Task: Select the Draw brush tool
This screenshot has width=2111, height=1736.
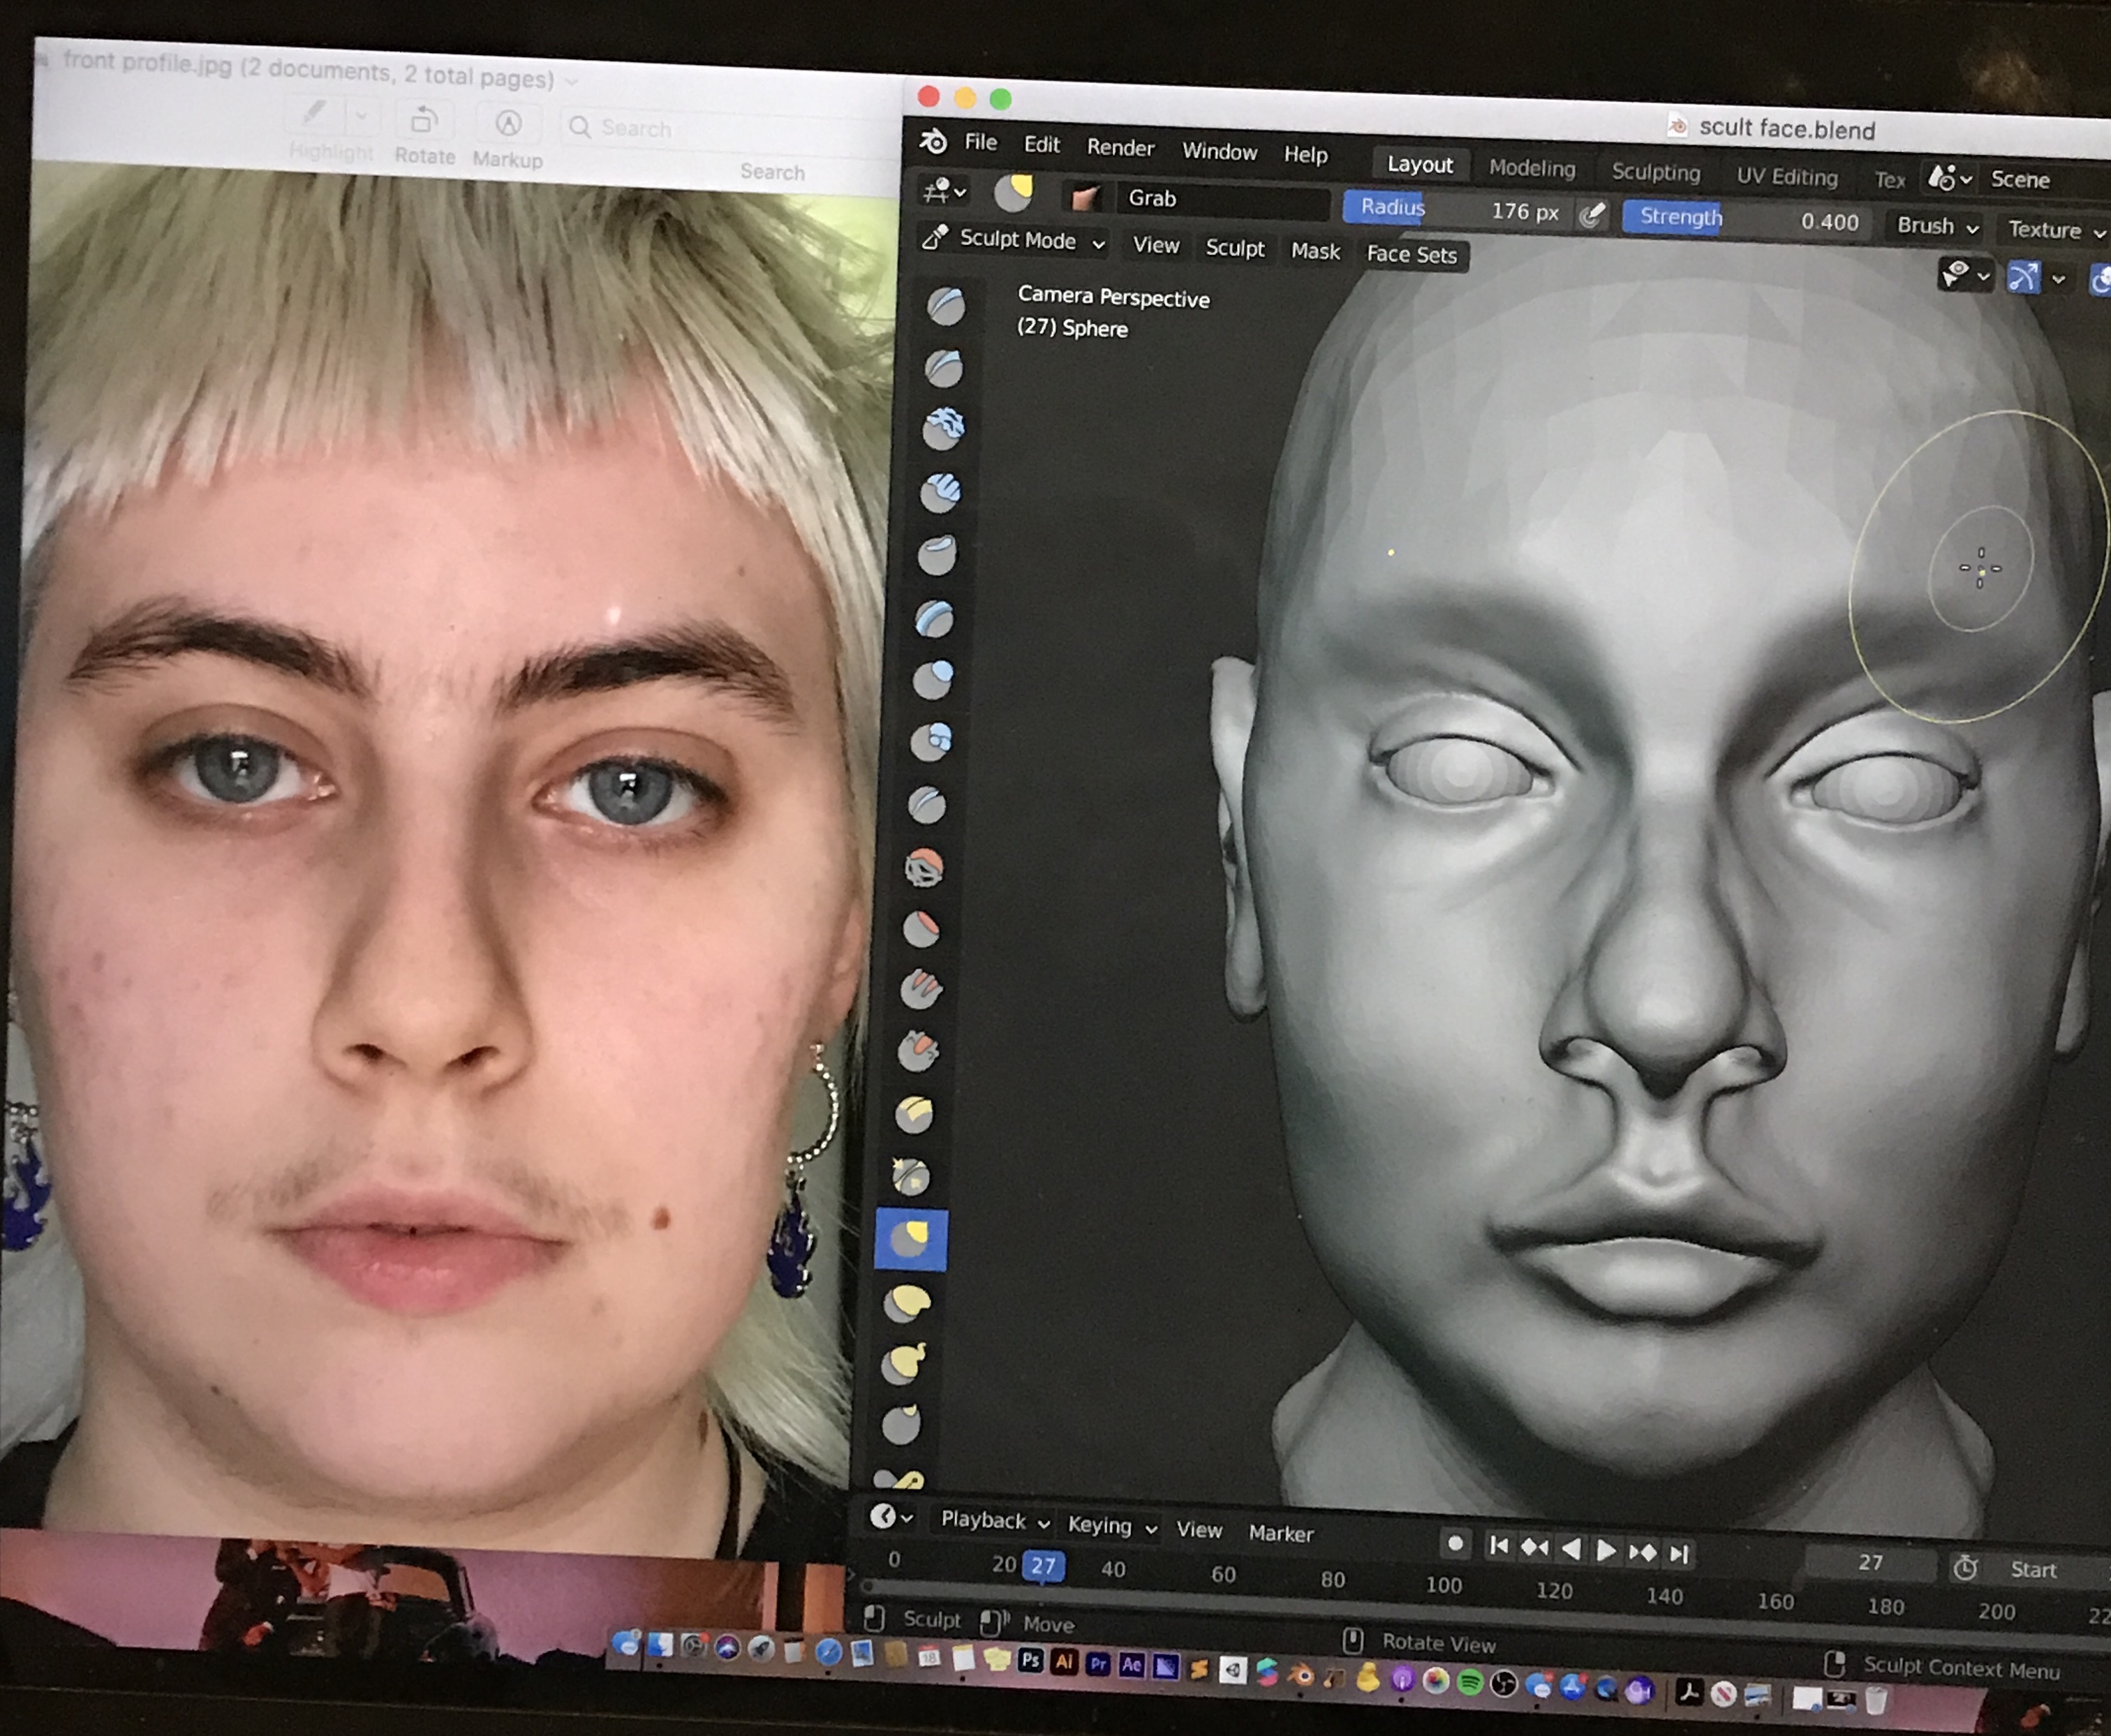Action: tap(945, 306)
